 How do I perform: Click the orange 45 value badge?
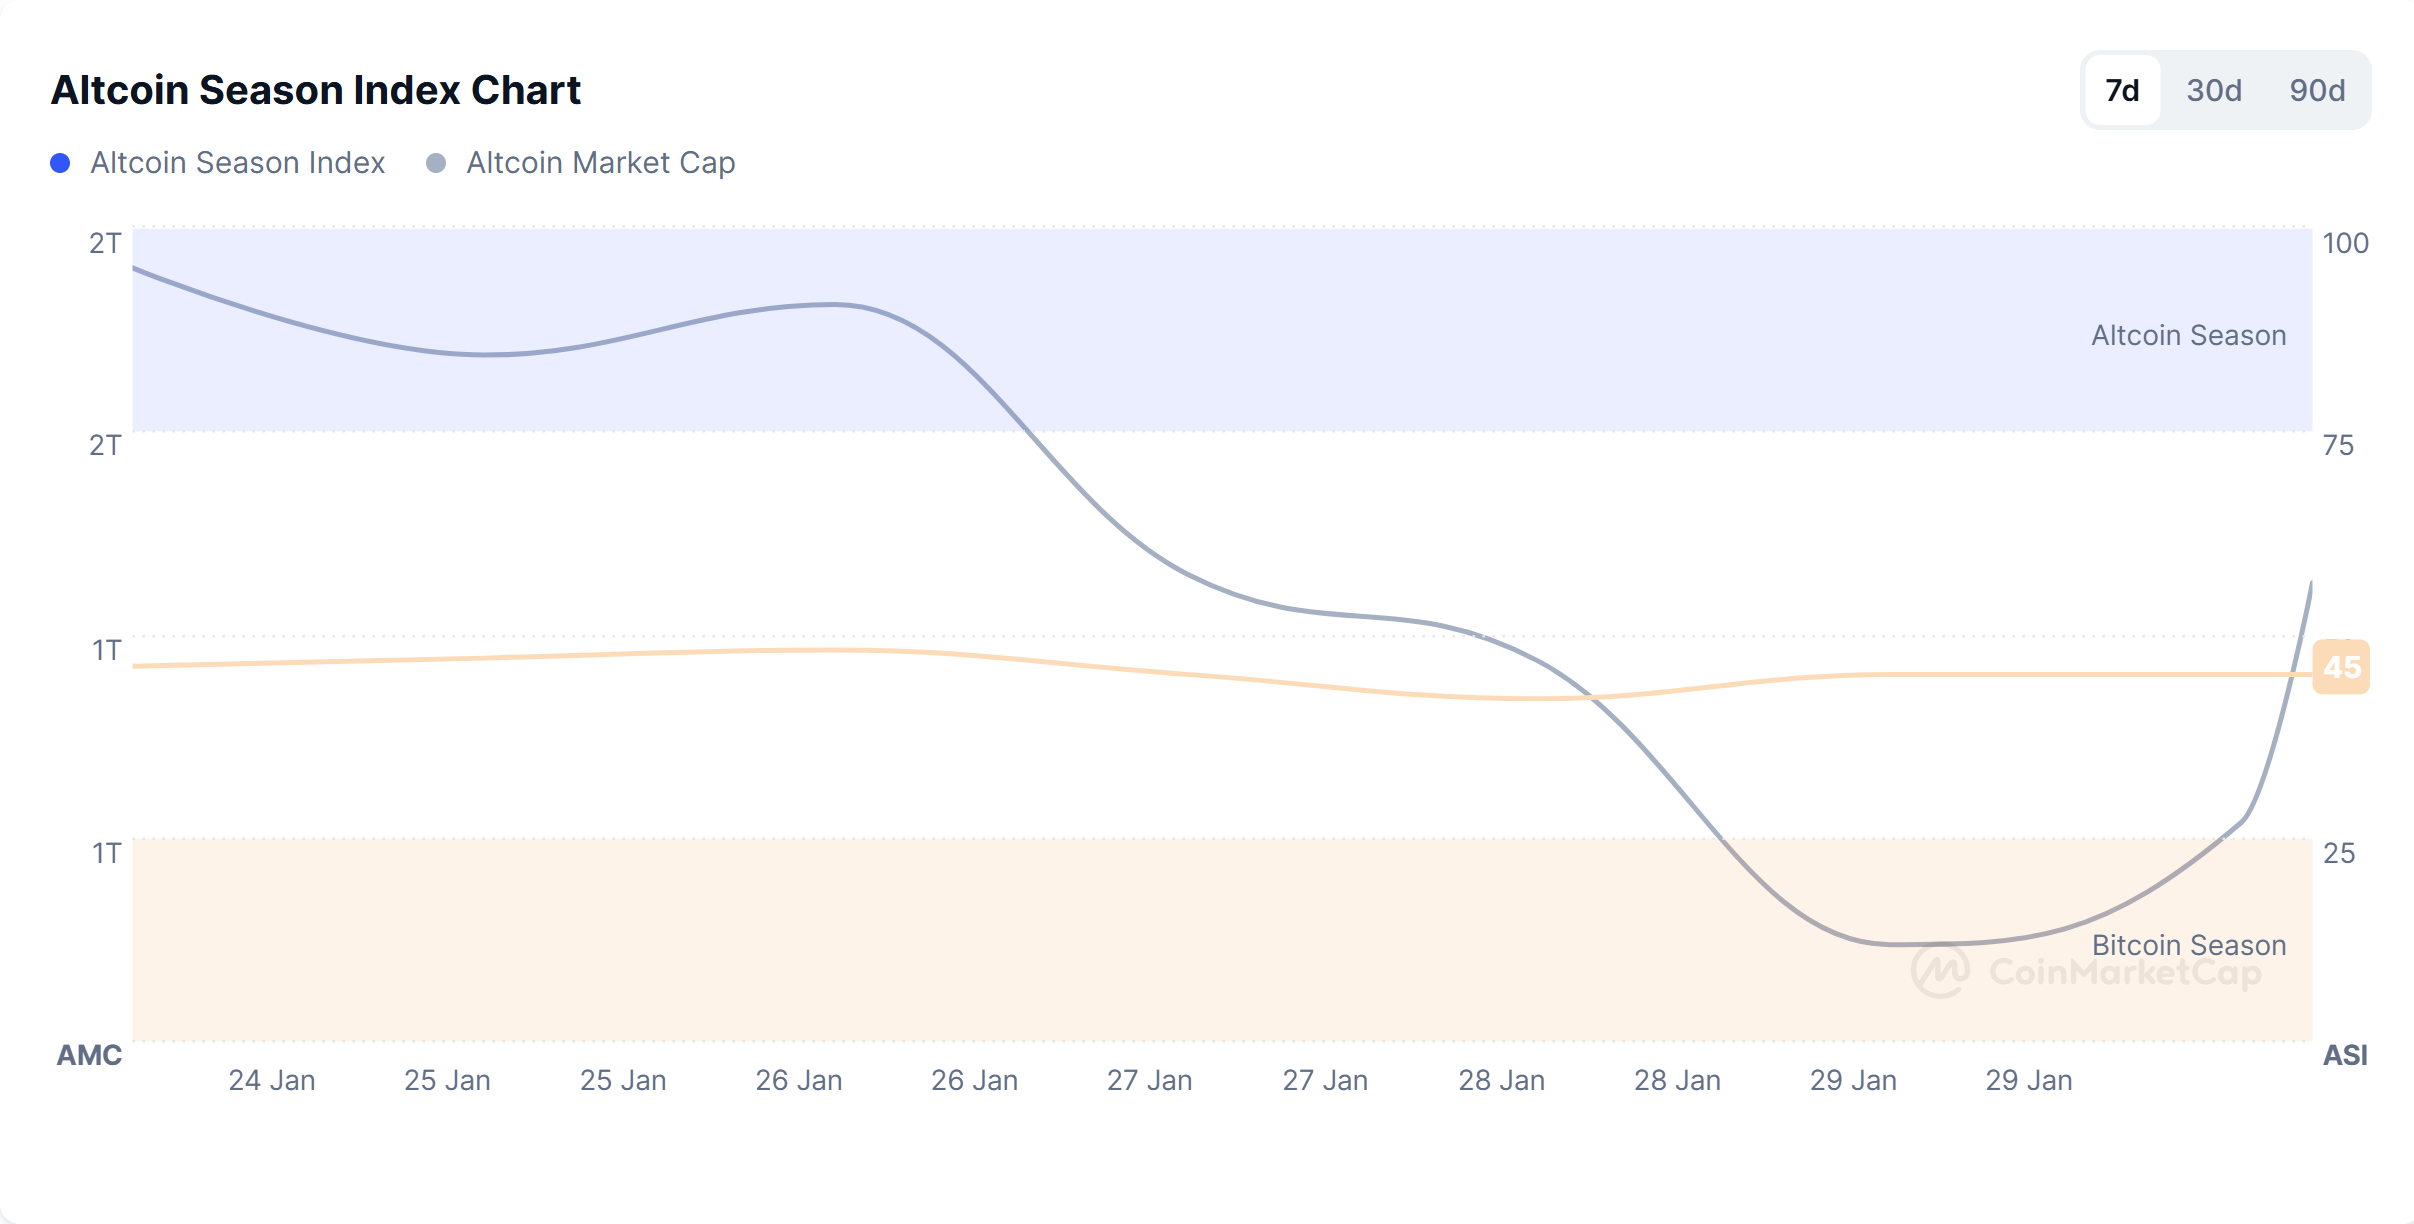(2341, 667)
